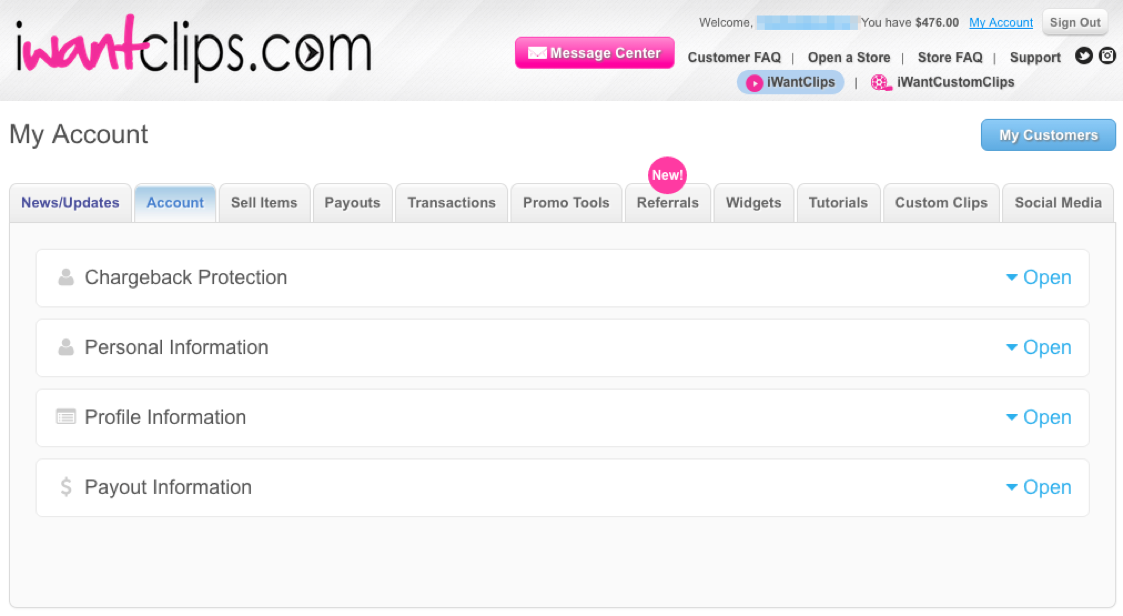
Task: Click the person icon beside Chargeback Protection
Action: pos(66,277)
